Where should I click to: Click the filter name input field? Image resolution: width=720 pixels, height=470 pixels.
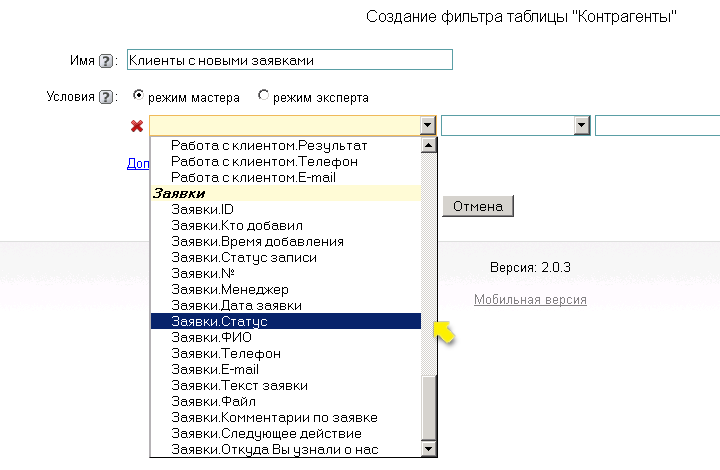tap(288, 60)
